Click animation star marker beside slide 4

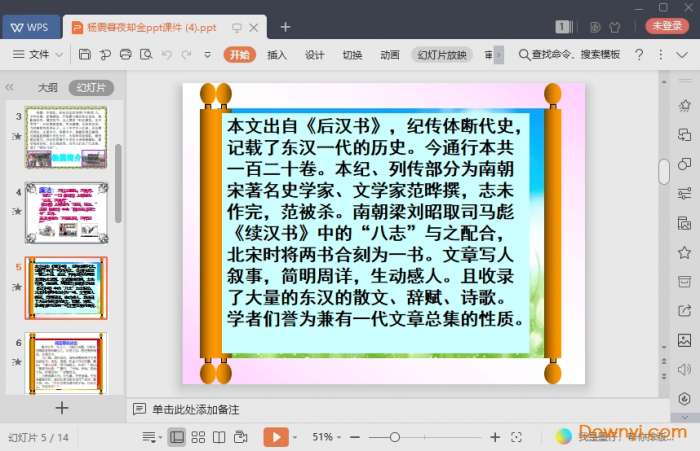point(17,211)
